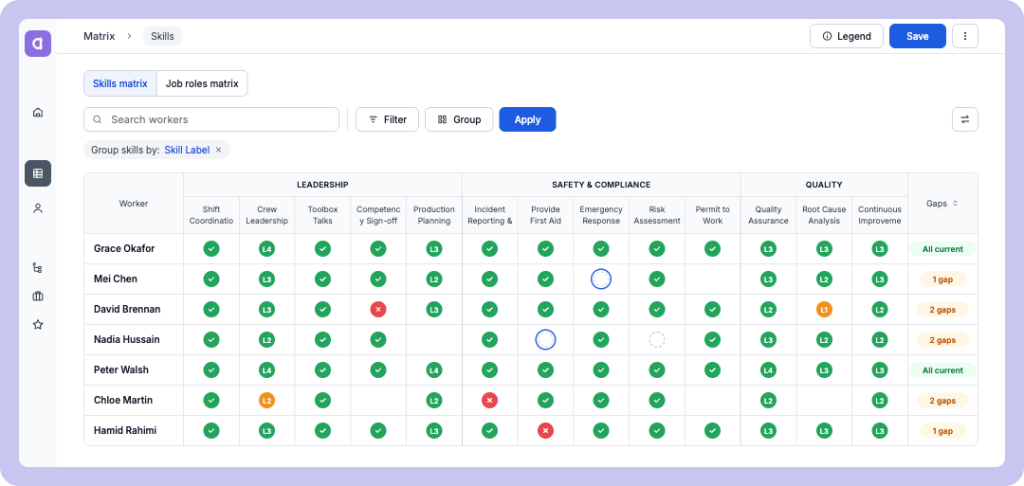Click Grace Okafor's Shift Coordination checkmark
This screenshot has height=486, width=1024.
(211, 249)
